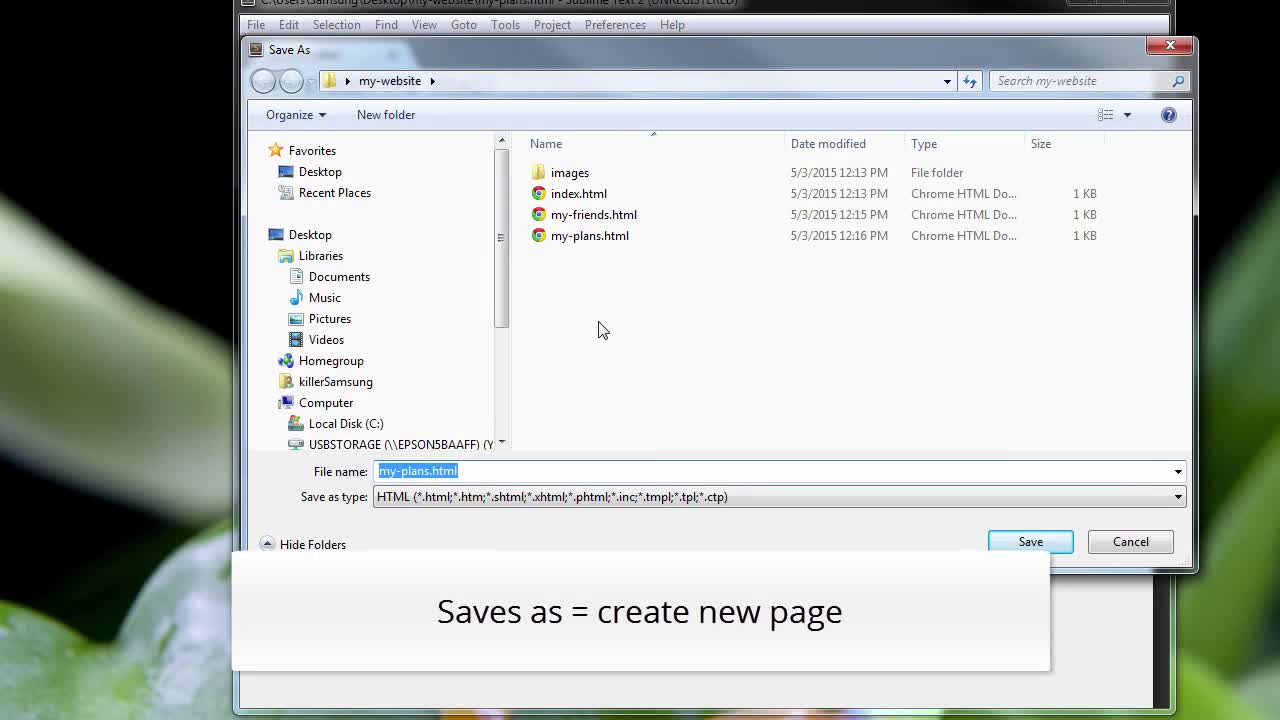The image size is (1280, 720).
Task: Click the folder icon in address bar
Action: (x=329, y=81)
